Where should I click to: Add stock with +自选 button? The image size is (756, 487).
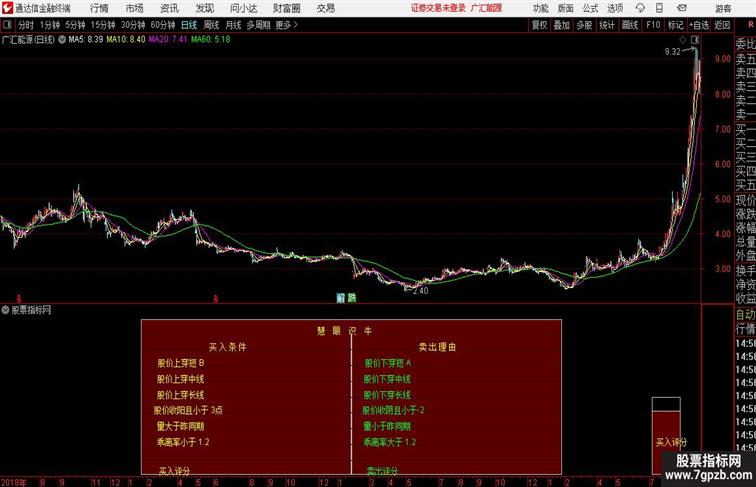point(699,25)
